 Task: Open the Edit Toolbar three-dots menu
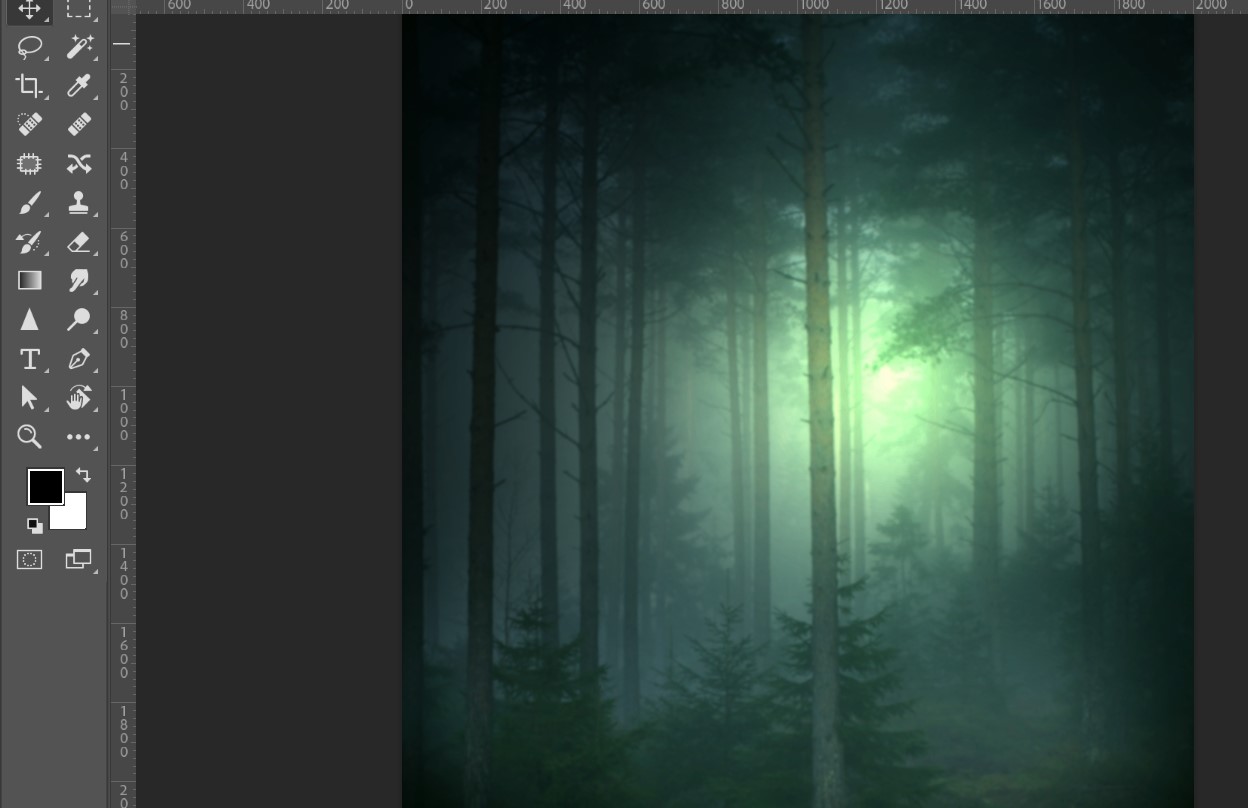[x=79, y=437]
